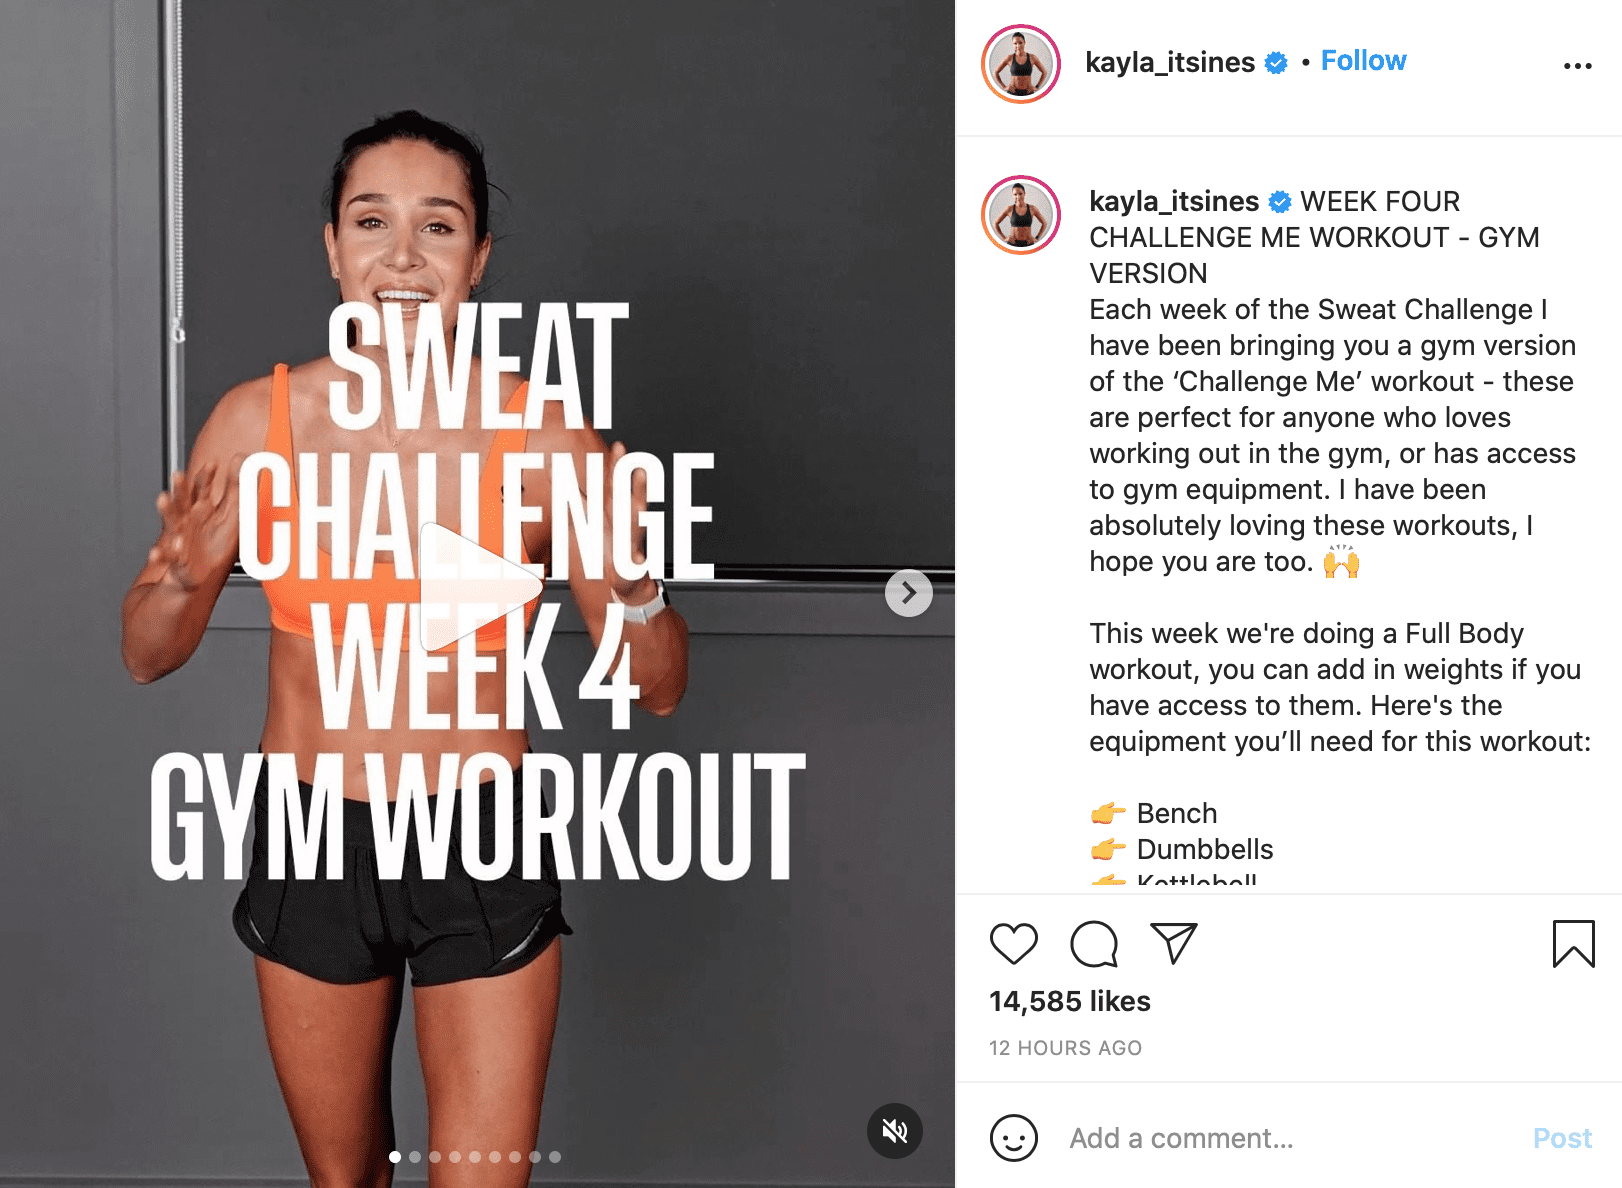Screen dimensions: 1622x1188
Task: View the 14,585 likes list
Action: pos(1070,1001)
